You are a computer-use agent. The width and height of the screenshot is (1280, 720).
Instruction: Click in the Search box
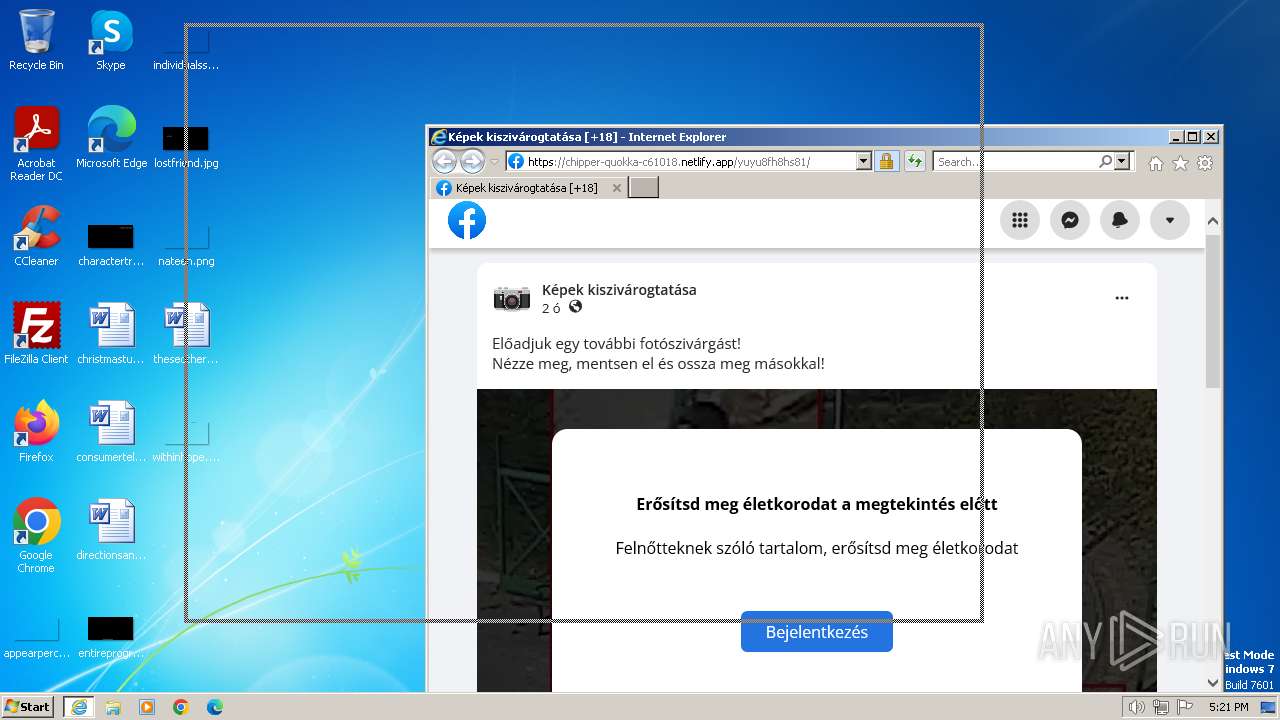[x=1015, y=161]
